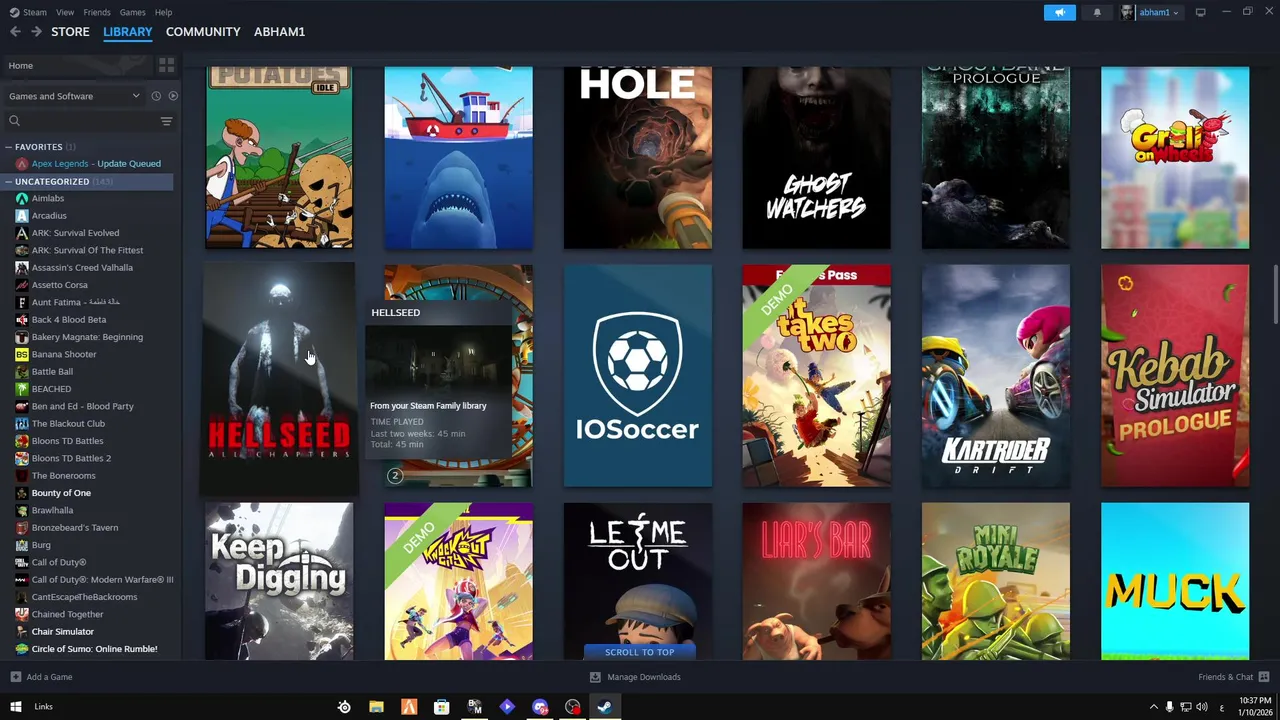Open the ABHAM1 profile tab
Image resolution: width=1280 pixels, height=720 pixels.
[x=279, y=32]
